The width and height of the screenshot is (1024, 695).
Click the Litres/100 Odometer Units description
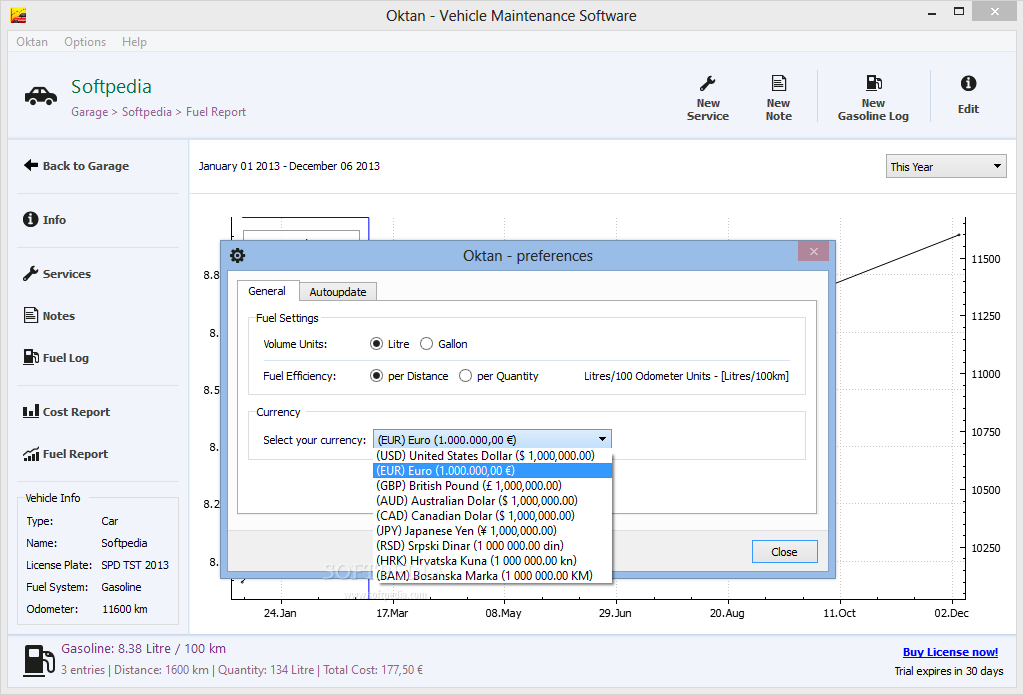pyautogui.click(x=686, y=376)
